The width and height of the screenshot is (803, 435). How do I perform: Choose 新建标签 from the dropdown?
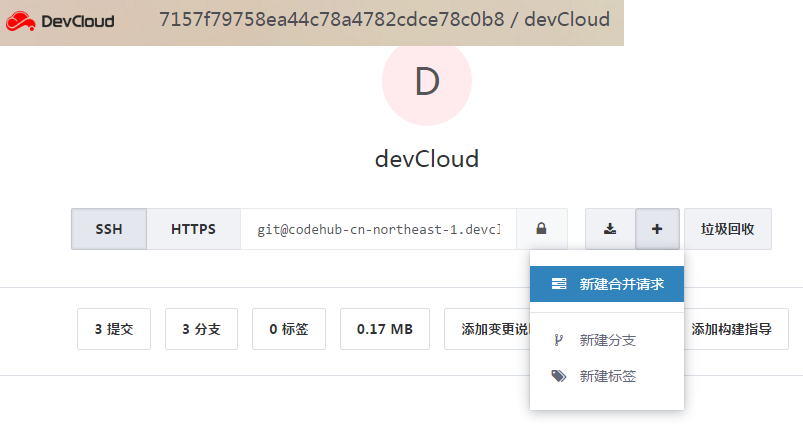point(607,376)
